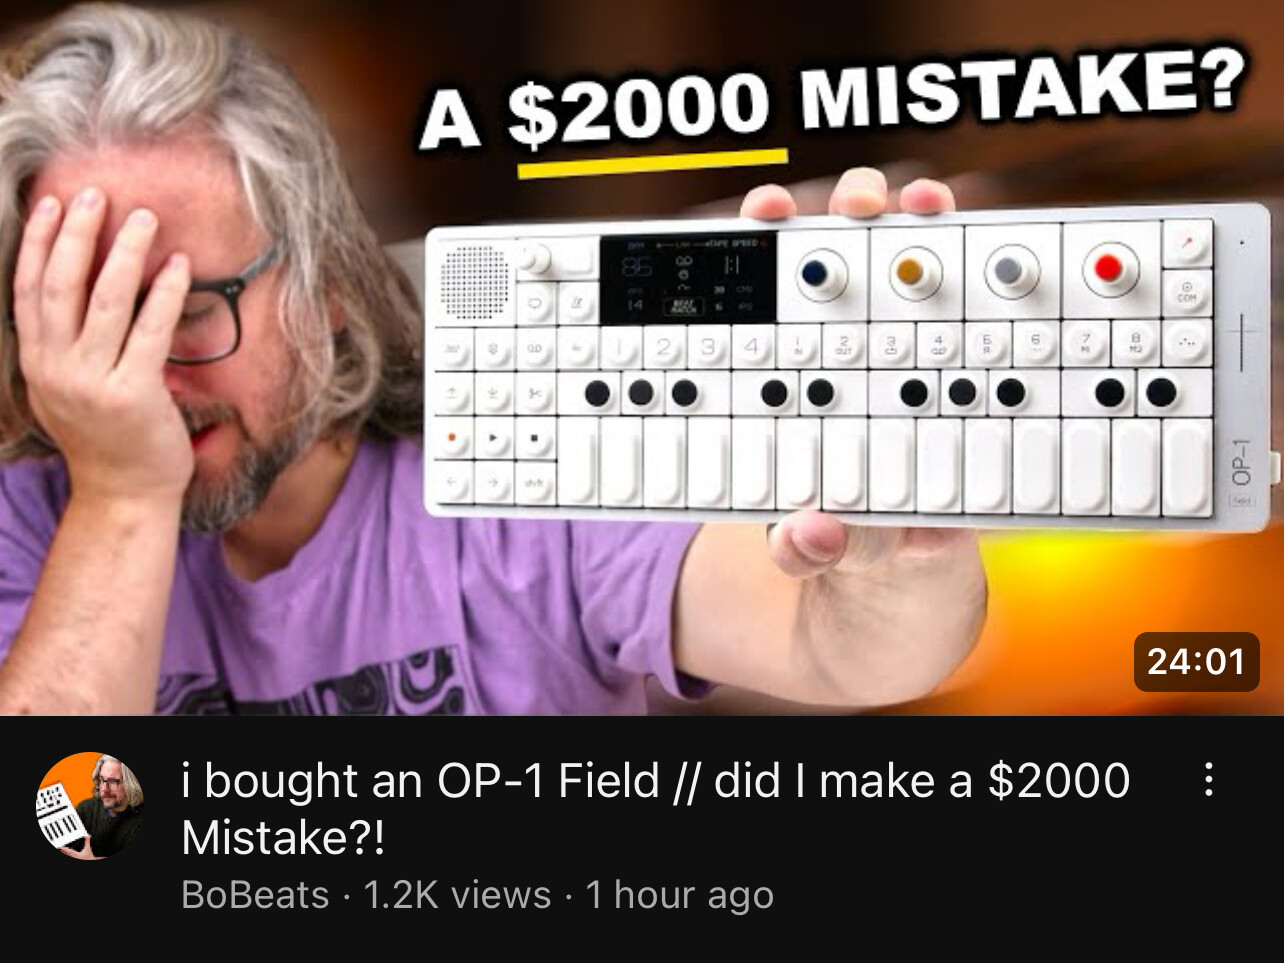The image size is (1284, 963).
Task: Click the ochre encoder knob on the OP-1
Action: 917,271
